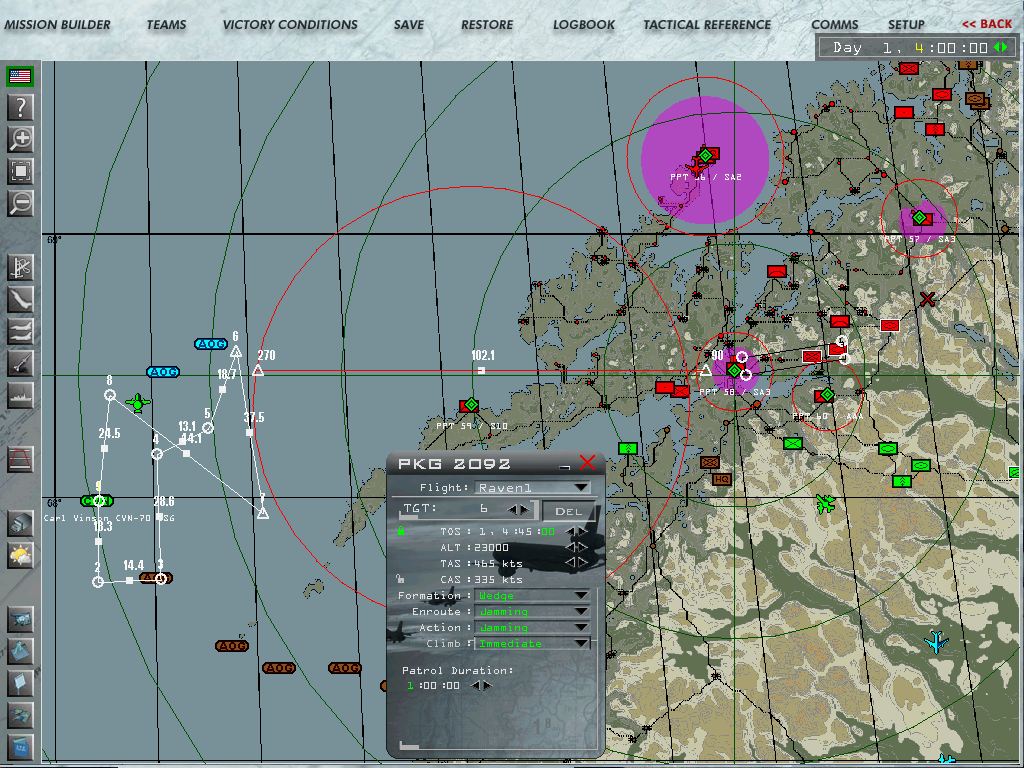Select waypoint 4 circle on route

(x=157, y=454)
